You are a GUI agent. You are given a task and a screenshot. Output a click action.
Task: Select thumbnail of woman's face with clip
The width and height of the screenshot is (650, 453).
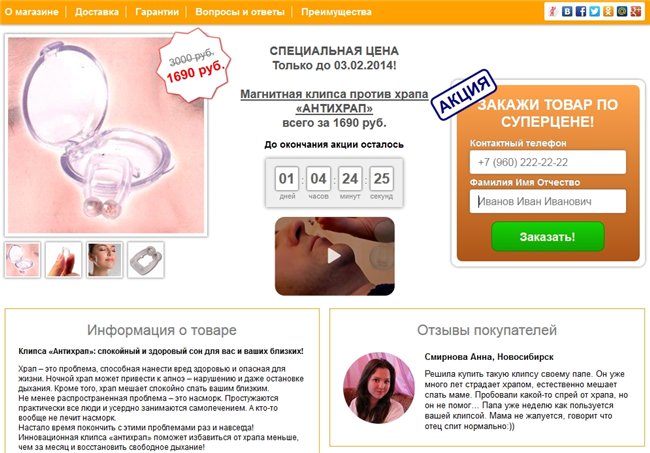[105, 260]
